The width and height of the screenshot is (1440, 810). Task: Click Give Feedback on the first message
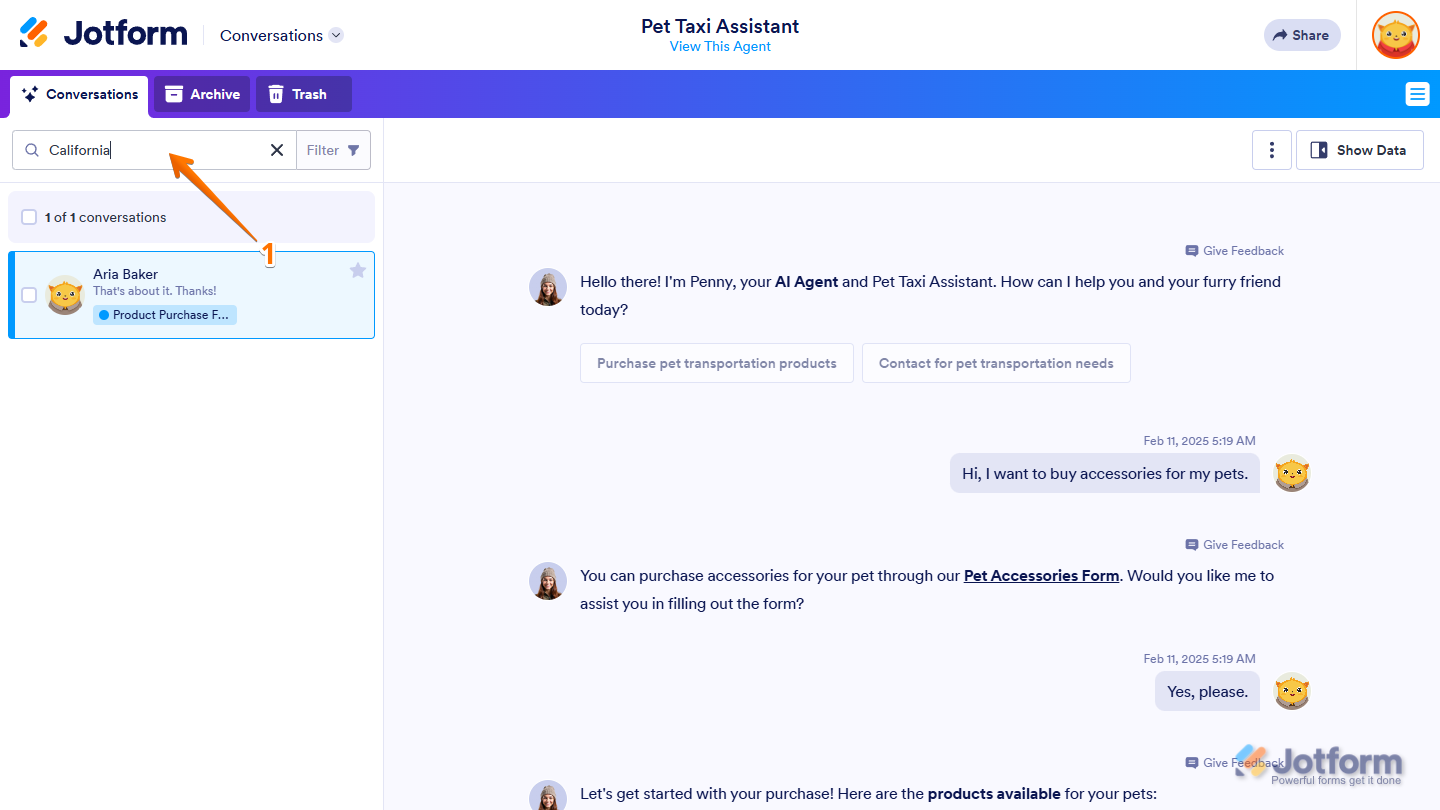point(1235,251)
